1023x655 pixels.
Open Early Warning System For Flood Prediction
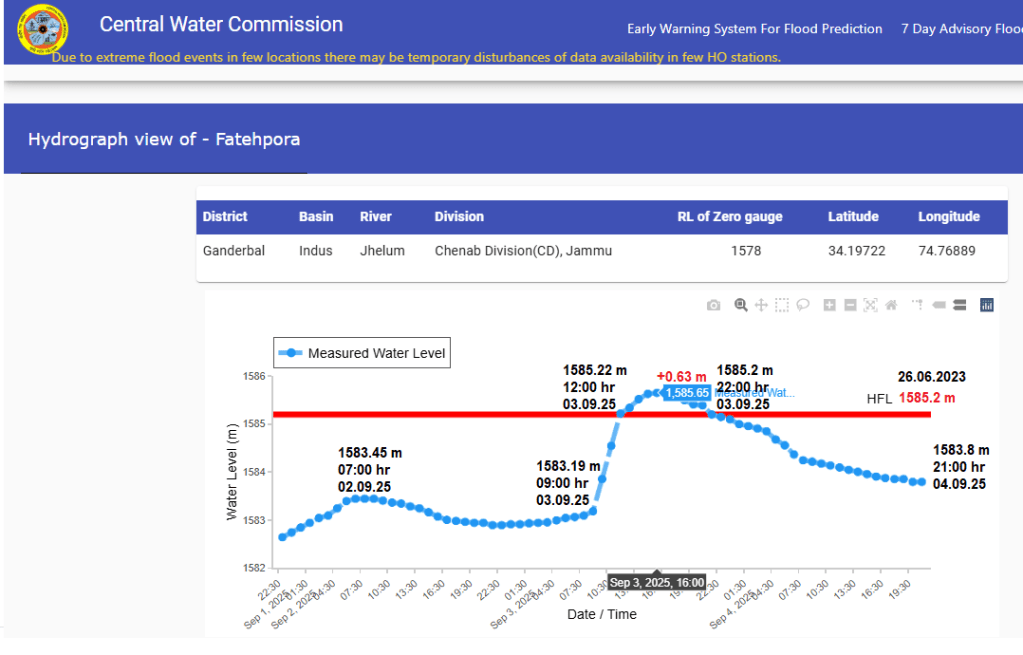click(754, 29)
